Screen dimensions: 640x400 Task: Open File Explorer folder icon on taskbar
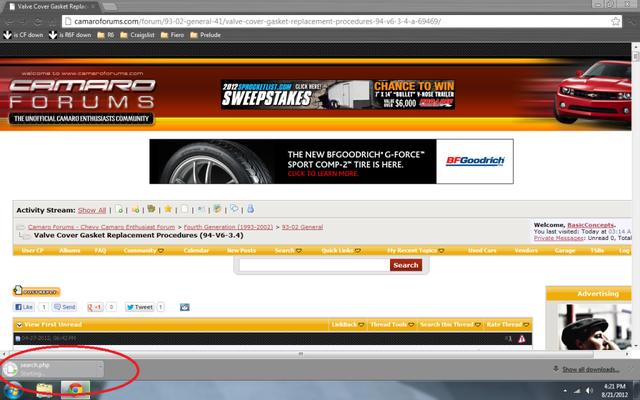tap(45, 388)
